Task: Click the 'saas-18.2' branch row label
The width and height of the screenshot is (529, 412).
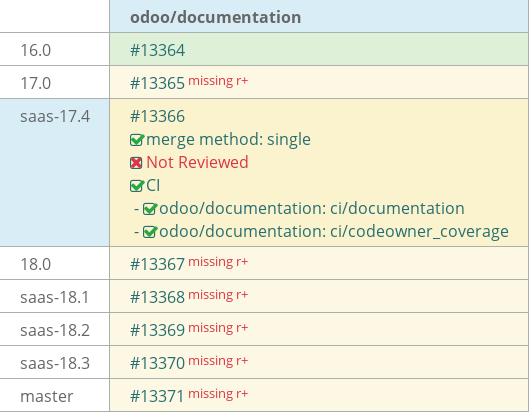Action: (55, 331)
